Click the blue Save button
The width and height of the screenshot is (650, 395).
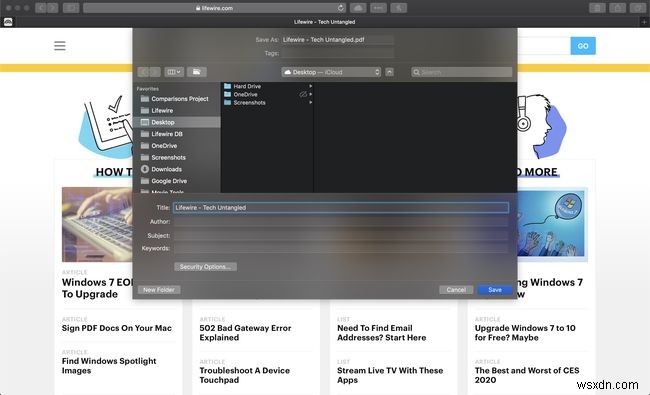[495, 290]
